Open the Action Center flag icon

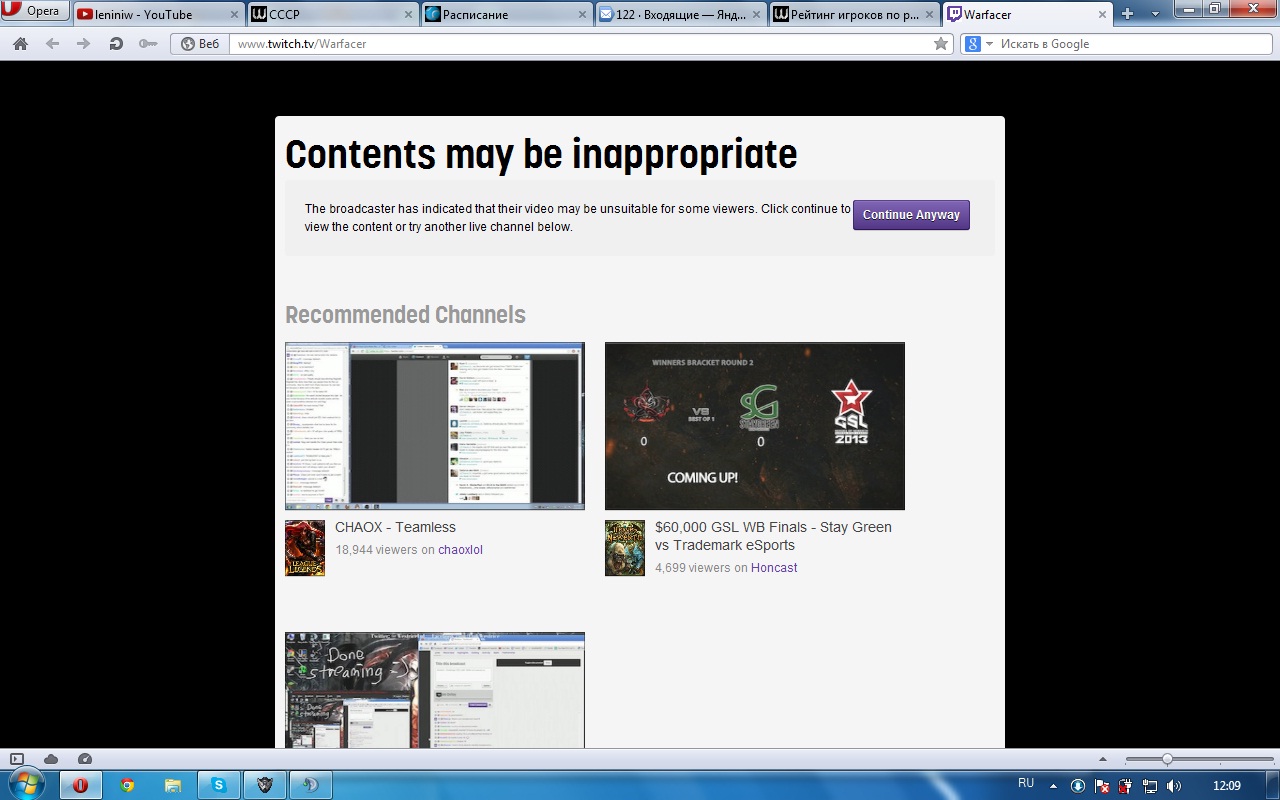tap(1102, 786)
